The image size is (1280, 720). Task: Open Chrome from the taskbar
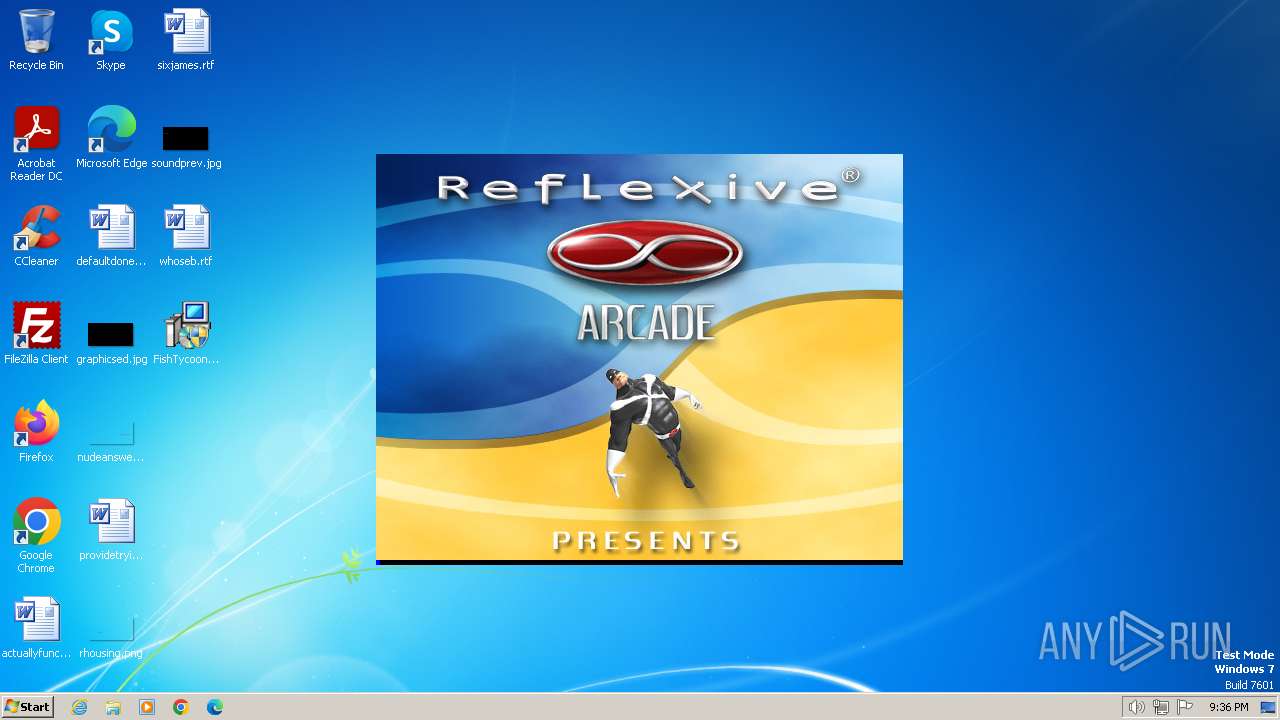[181, 707]
